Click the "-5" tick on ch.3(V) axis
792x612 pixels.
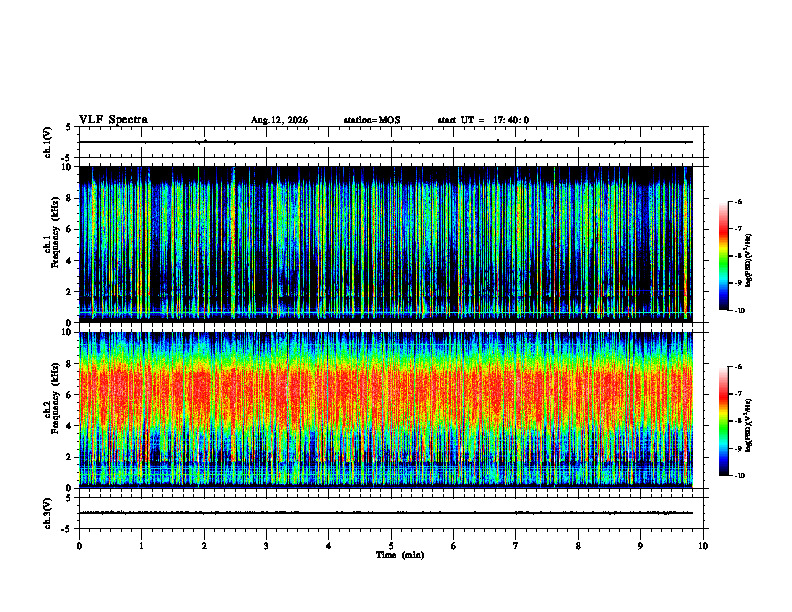(x=66, y=529)
